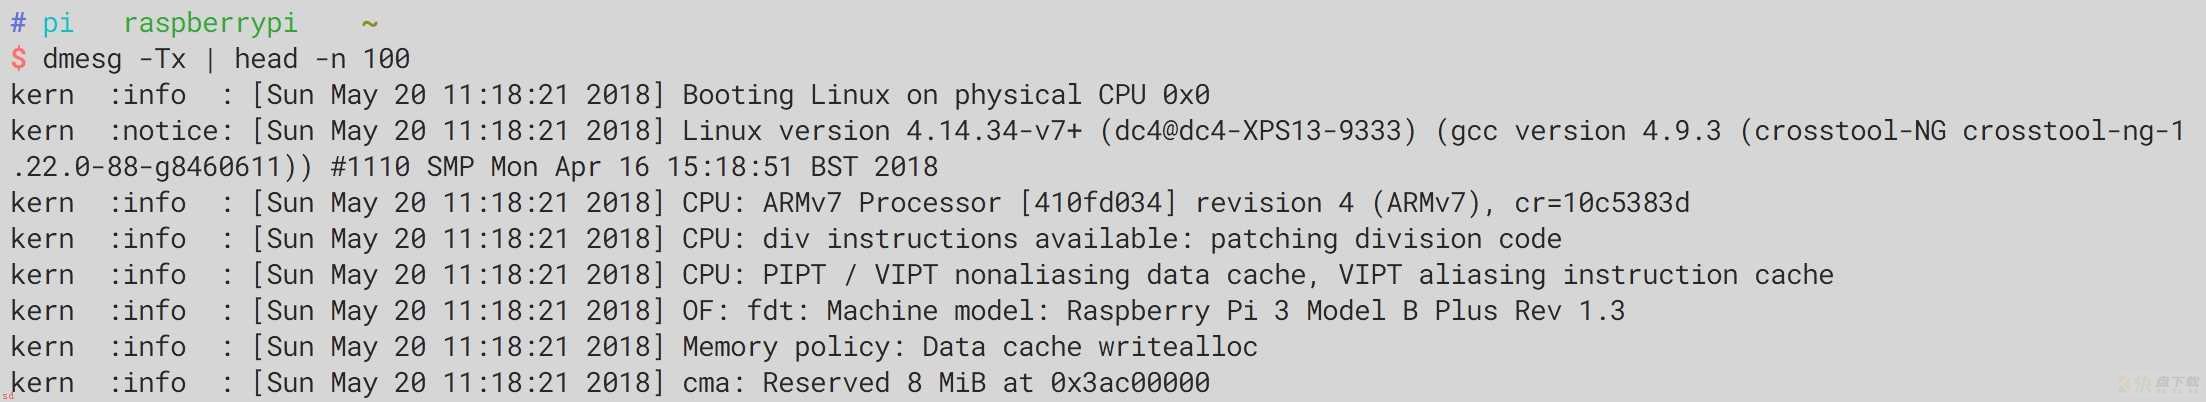This screenshot has width=2206, height=402.
Task: Click the dc4@dc4-XPS13-9333 build host text
Action: [1258, 131]
